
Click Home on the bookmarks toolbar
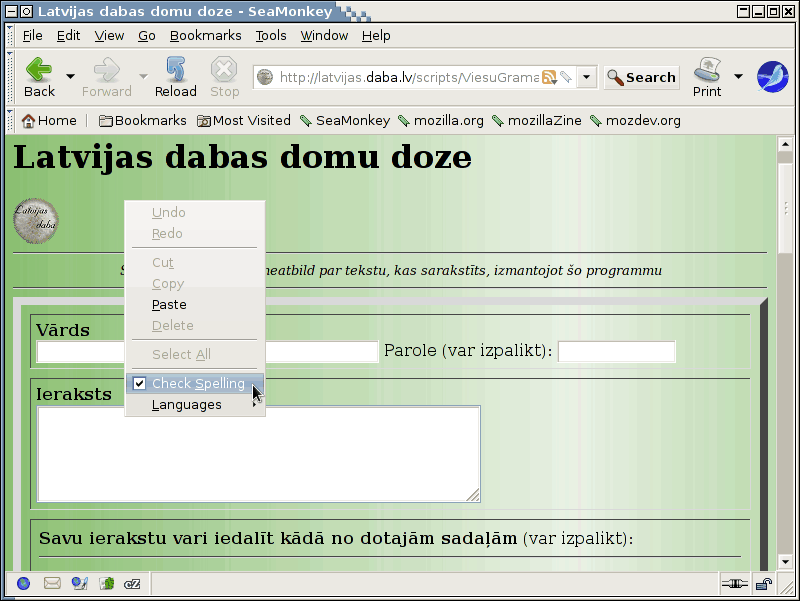coord(49,121)
